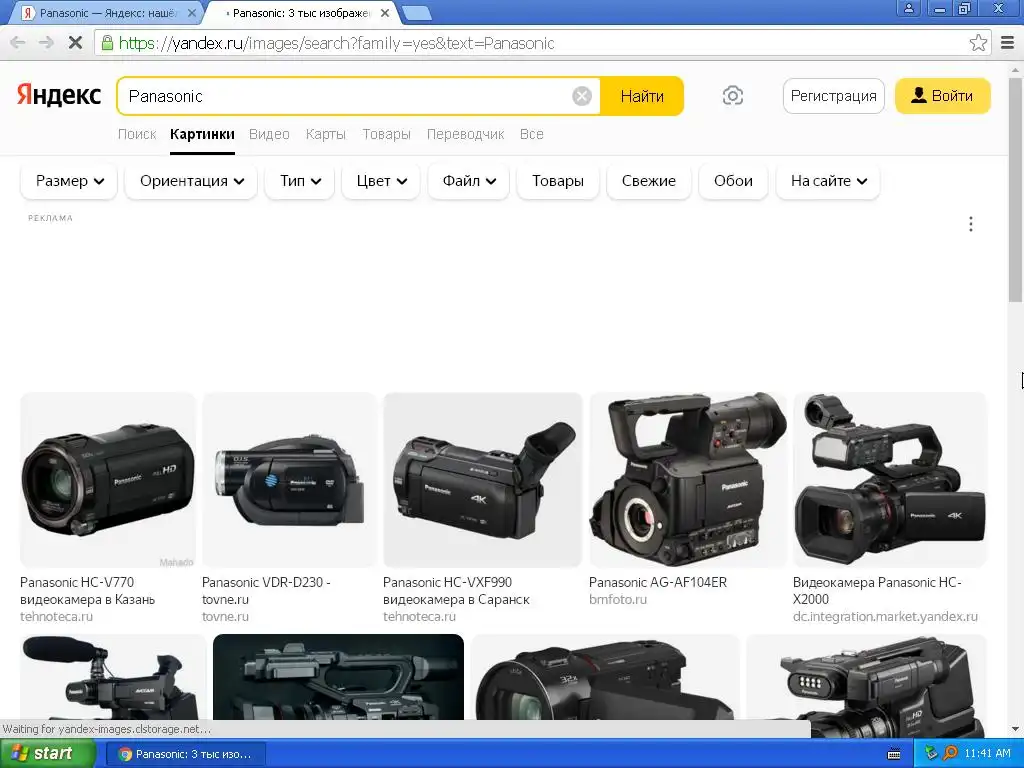This screenshot has width=1024, height=768.
Task: Click the Yandex logo
Action: pos(59,95)
